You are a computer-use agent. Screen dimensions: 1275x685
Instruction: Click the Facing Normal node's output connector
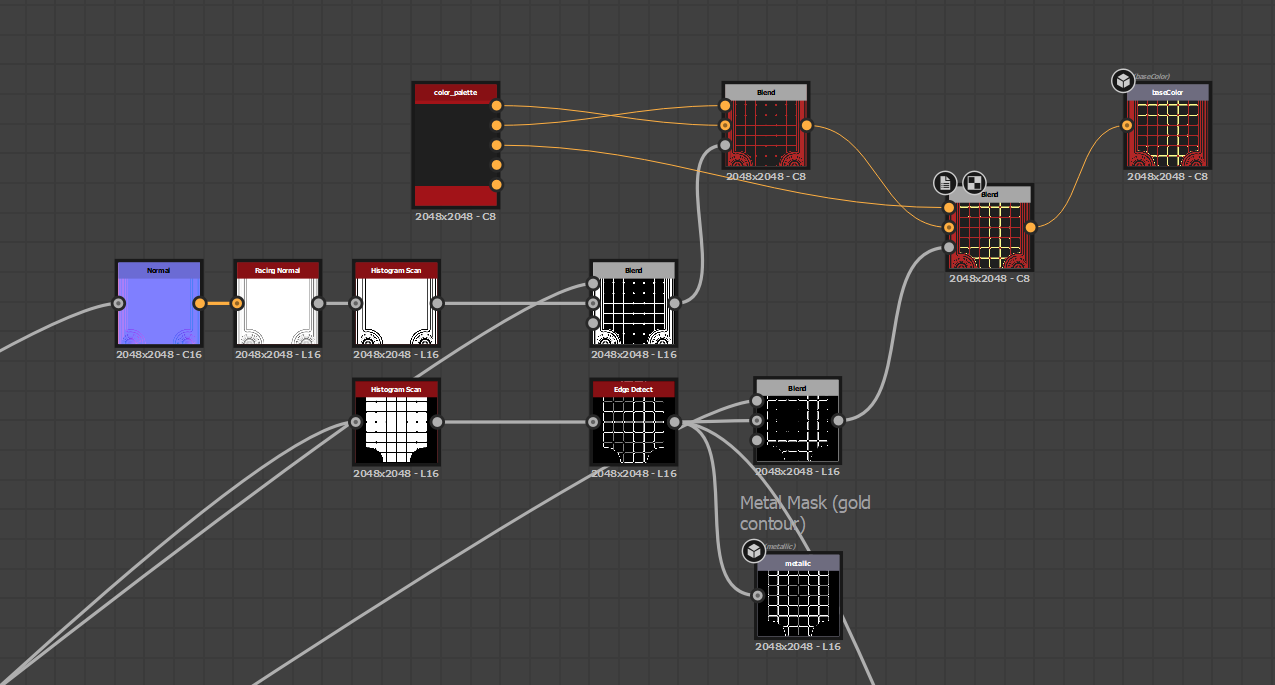point(318,303)
